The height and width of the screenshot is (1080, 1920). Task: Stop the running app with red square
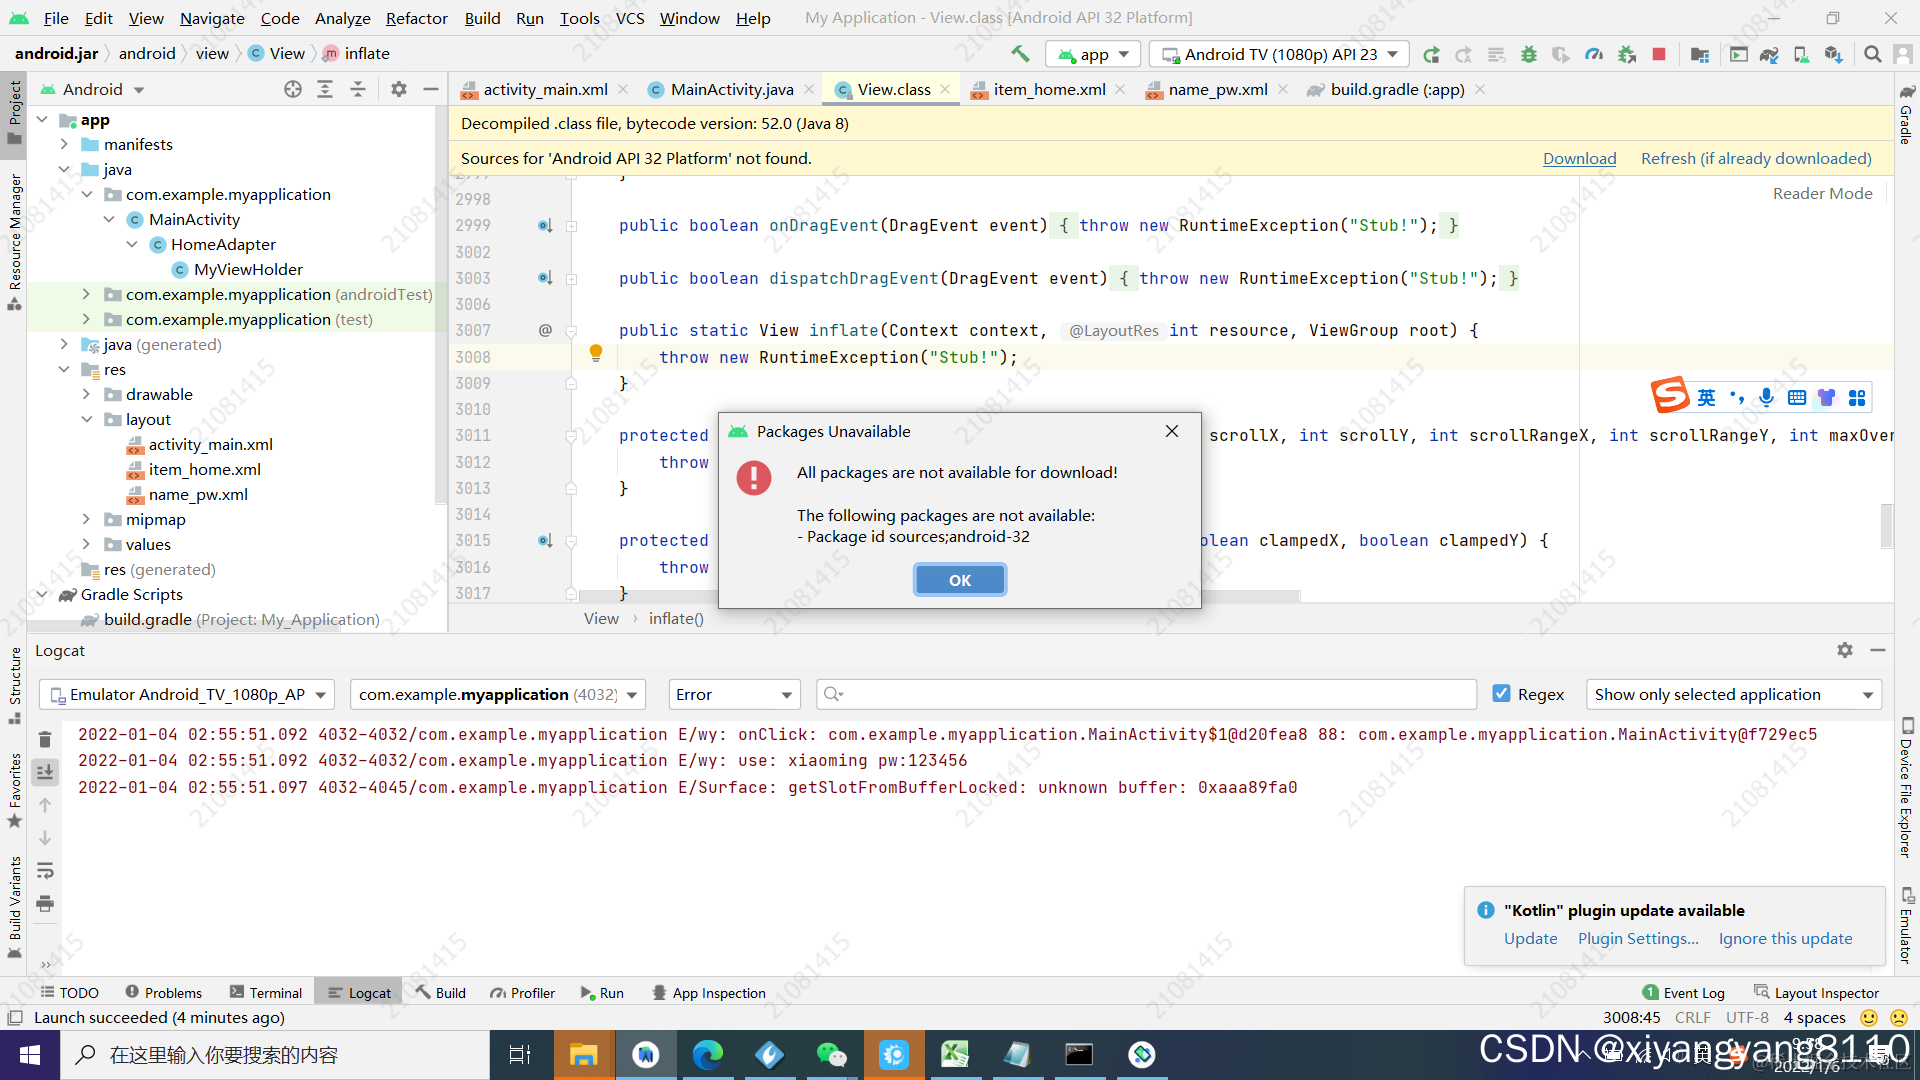tap(1659, 54)
